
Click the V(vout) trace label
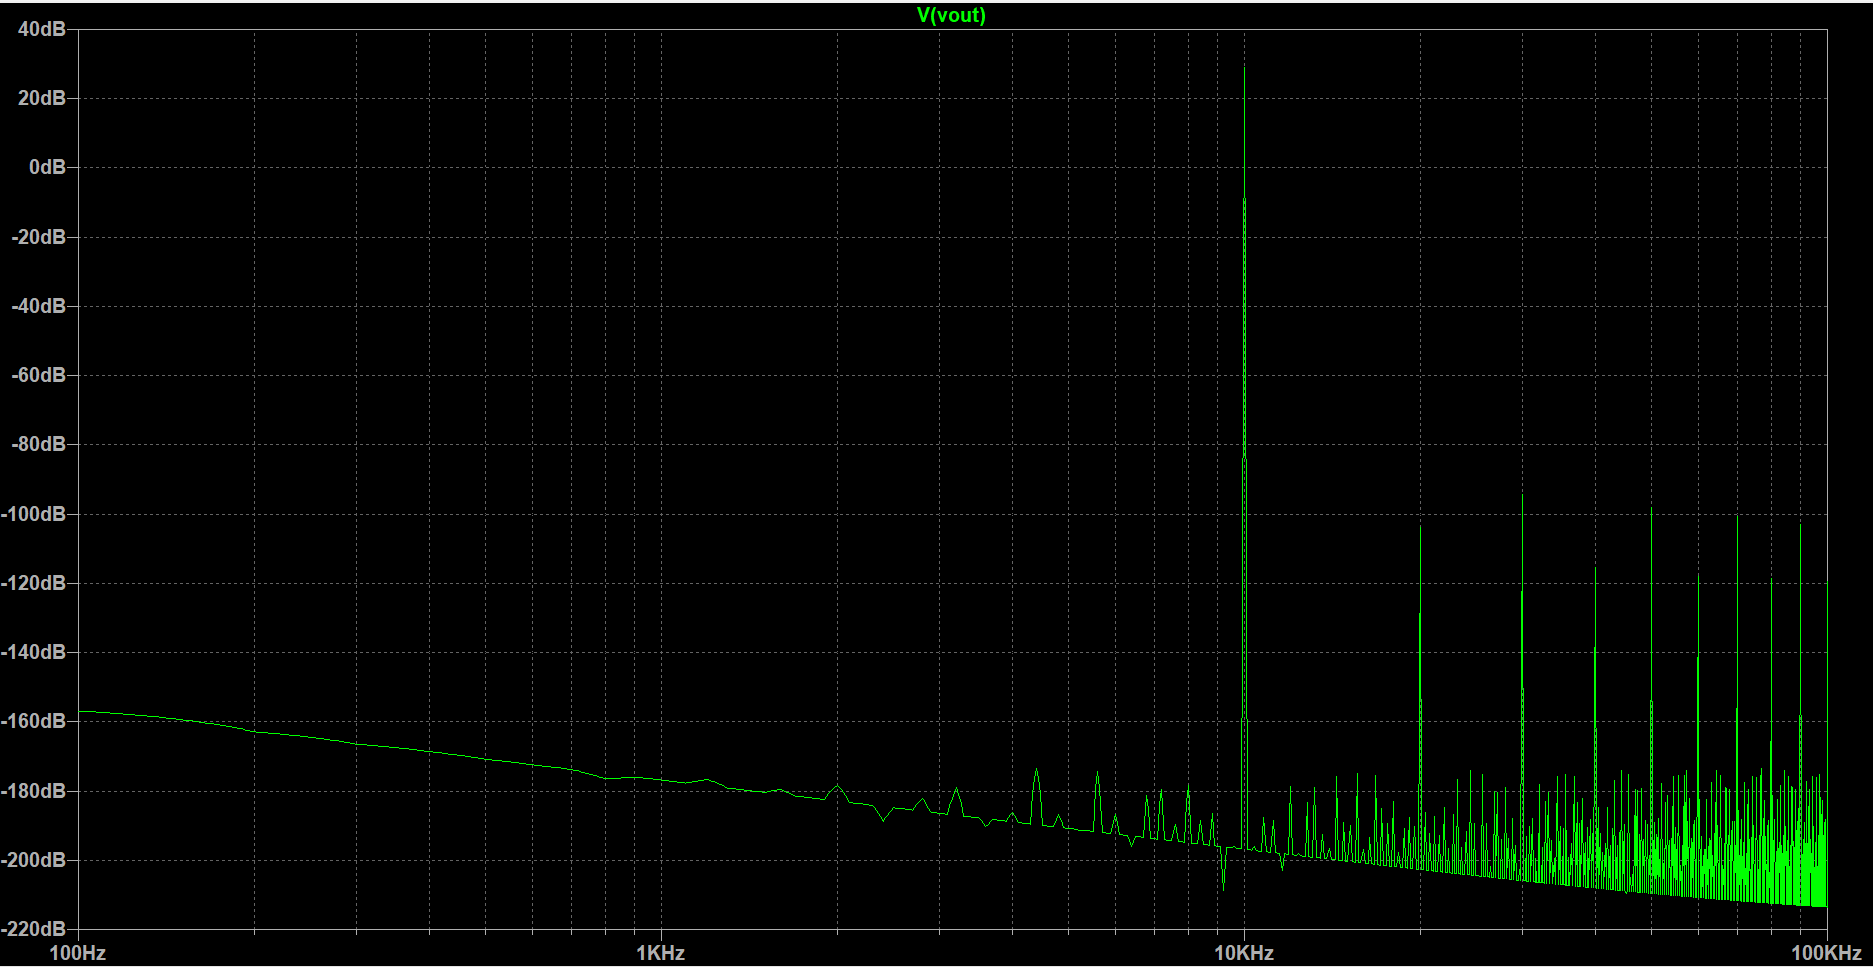click(x=951, y=15)
